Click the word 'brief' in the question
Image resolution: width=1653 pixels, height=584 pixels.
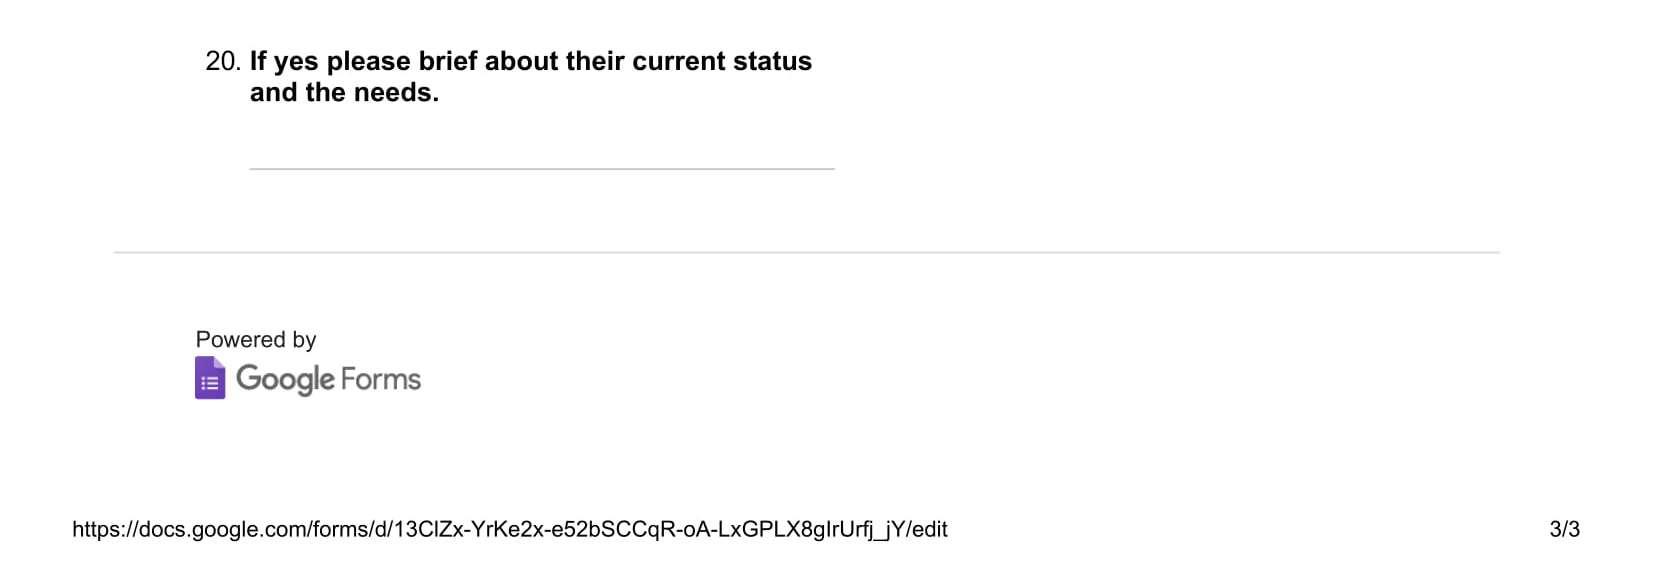[448, 62]
